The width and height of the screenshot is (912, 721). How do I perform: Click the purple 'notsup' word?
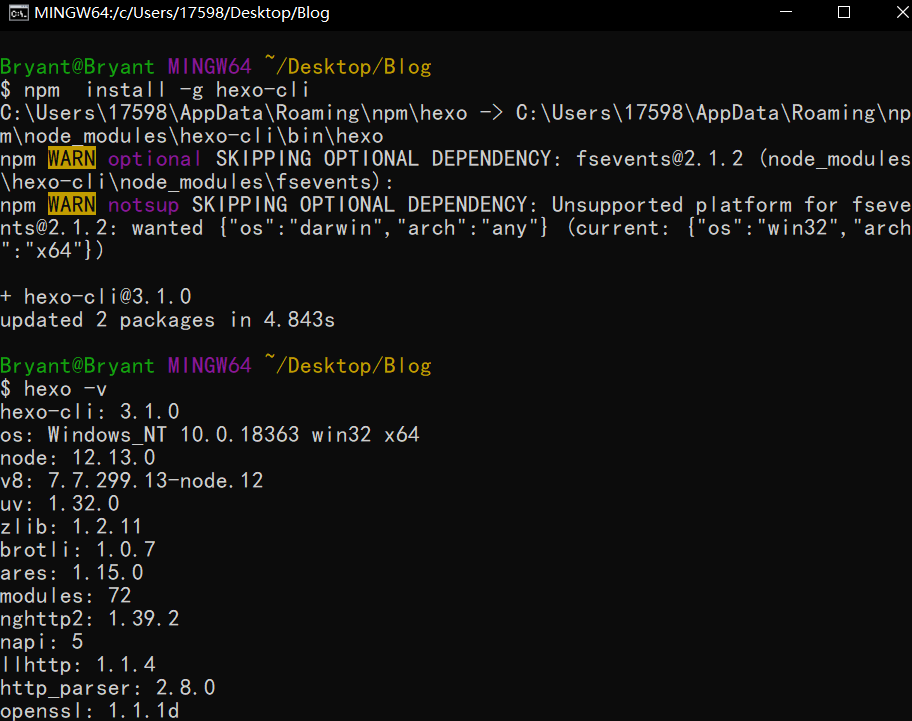pyautogui.click(x=143, y=205)
